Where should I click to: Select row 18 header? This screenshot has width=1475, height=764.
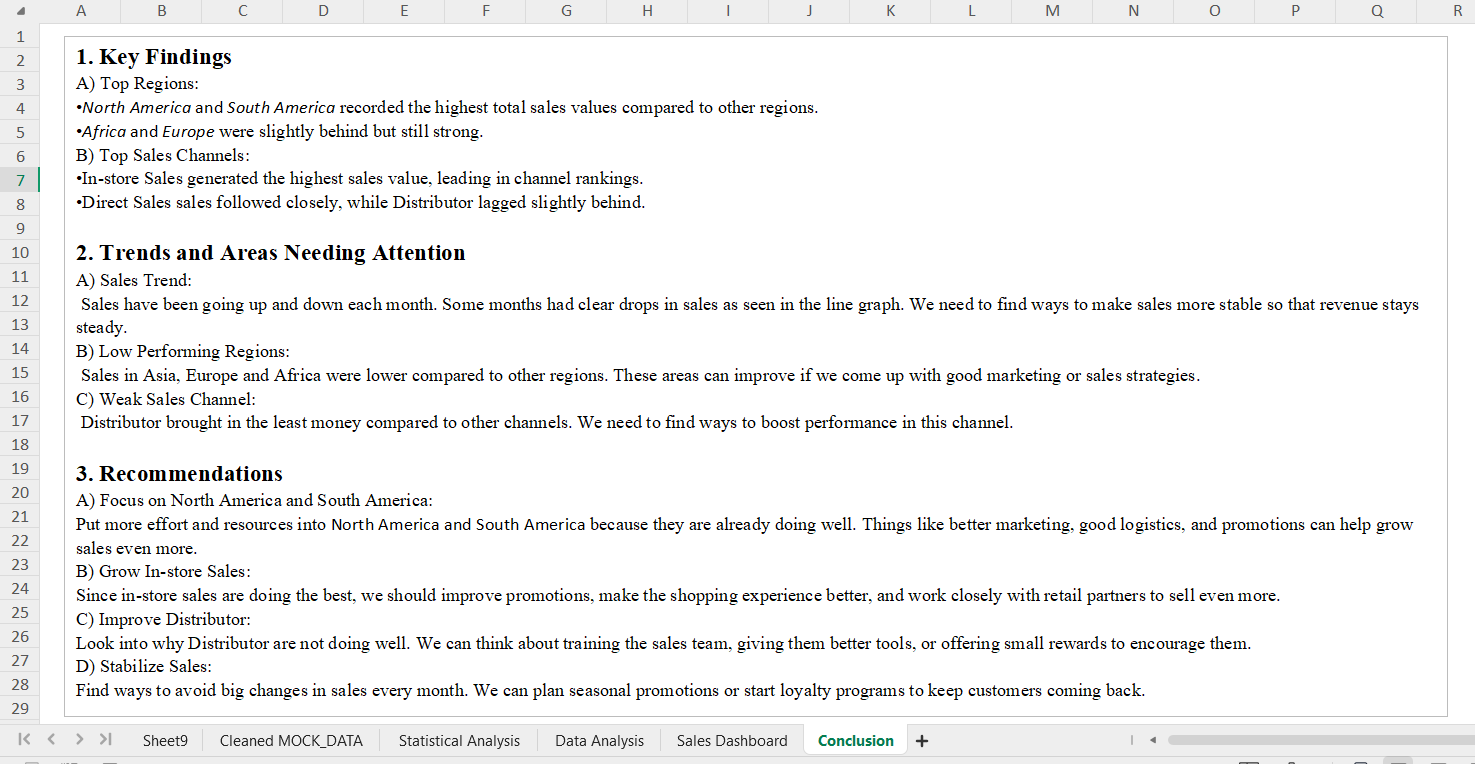click(20, 444)
